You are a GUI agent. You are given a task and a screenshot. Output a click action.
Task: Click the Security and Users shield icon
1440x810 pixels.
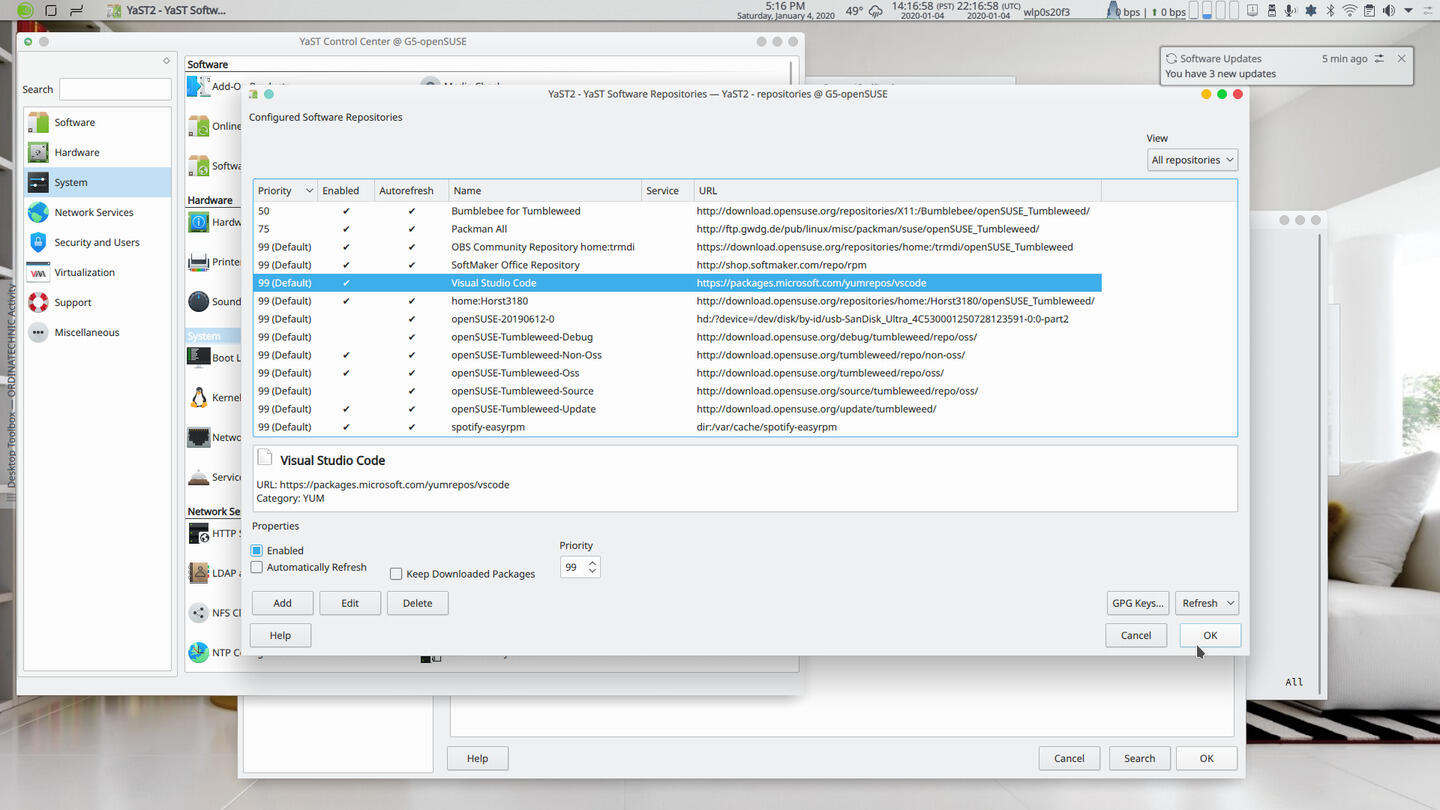pos(38,242)
